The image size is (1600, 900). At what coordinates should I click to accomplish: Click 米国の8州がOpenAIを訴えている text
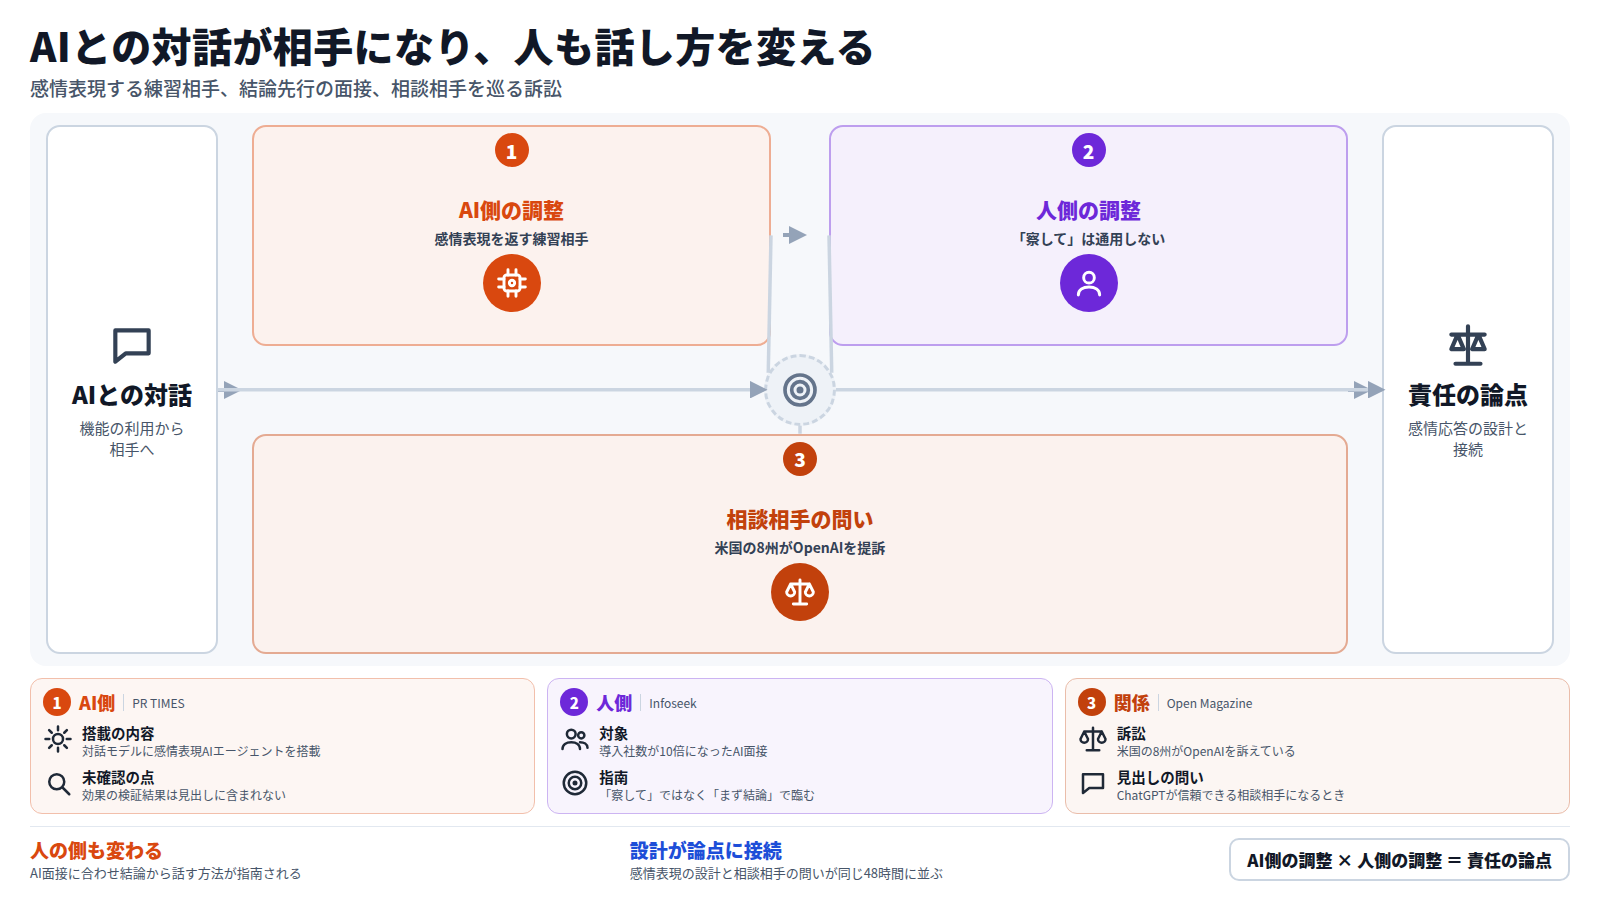pyautogui.click(x=1206, y=752)
